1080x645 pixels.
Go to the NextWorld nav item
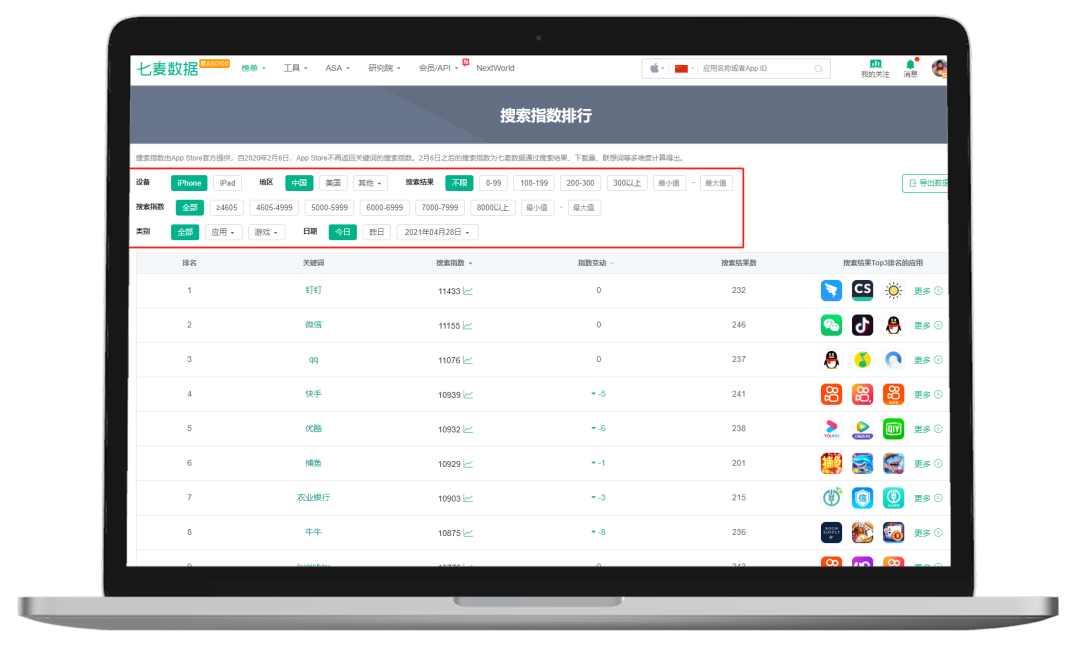[x=495, y=68]
